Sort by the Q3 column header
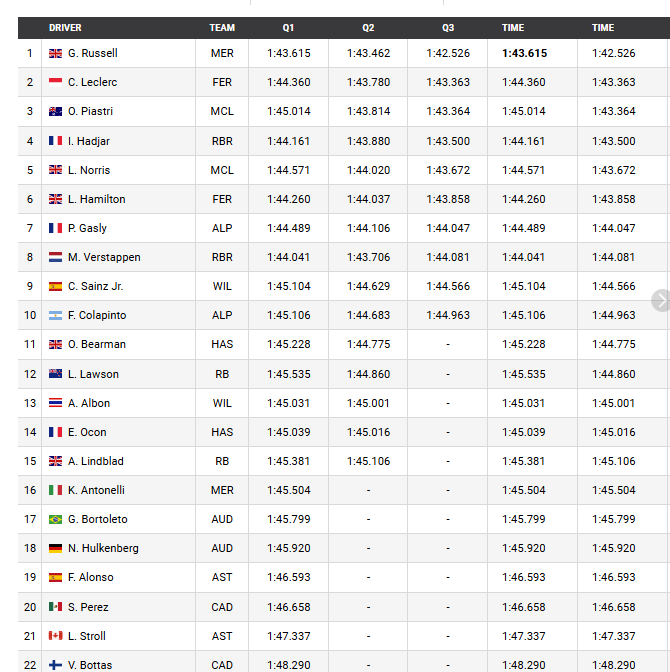 448,28
